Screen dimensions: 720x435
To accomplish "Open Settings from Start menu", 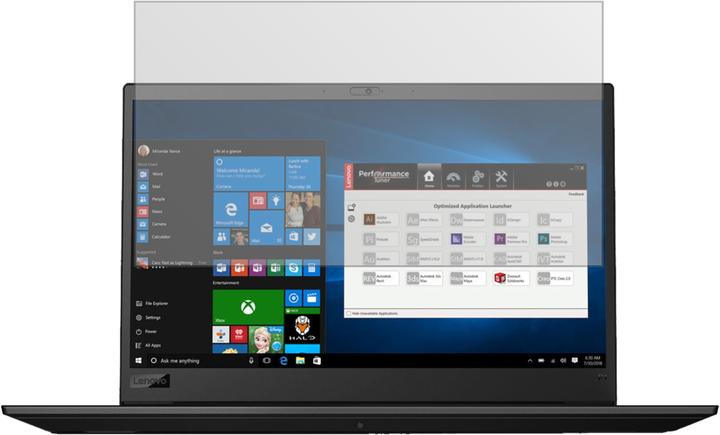I will (x=148, y=317).
